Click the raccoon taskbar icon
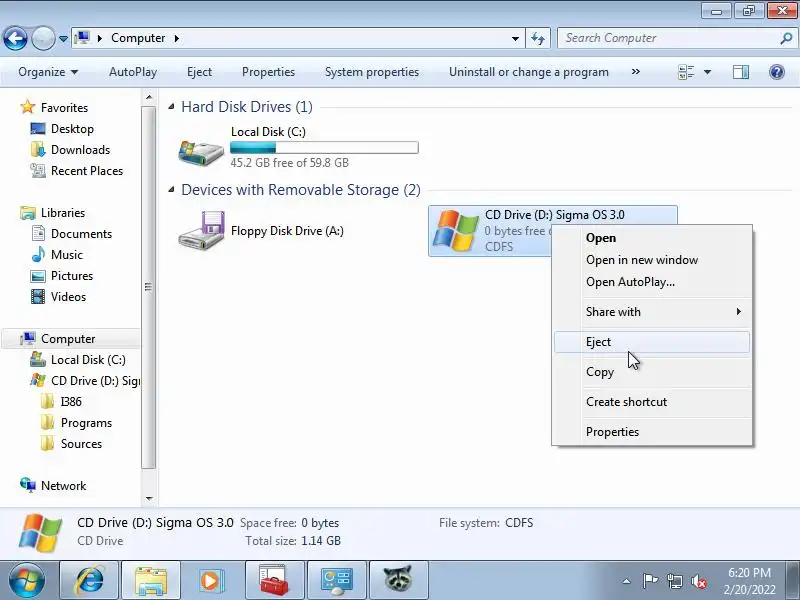Image resolution: width=800 pixels, height=600 pixels. pos(398,580)
